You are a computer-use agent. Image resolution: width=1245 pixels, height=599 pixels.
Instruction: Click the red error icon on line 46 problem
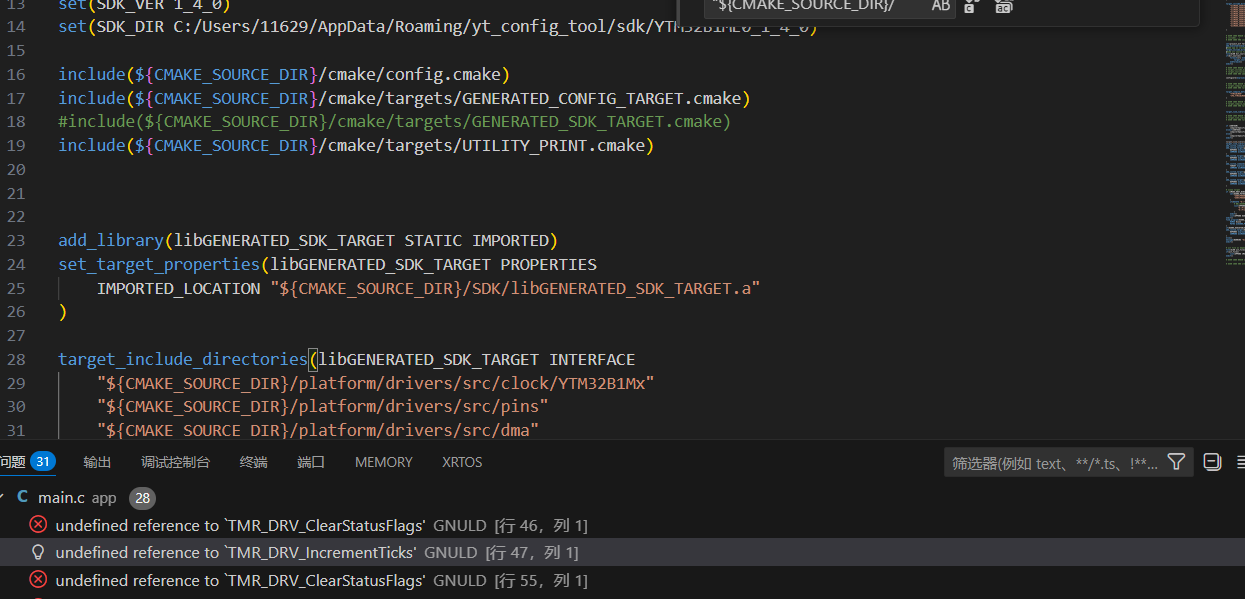point(38,524)
